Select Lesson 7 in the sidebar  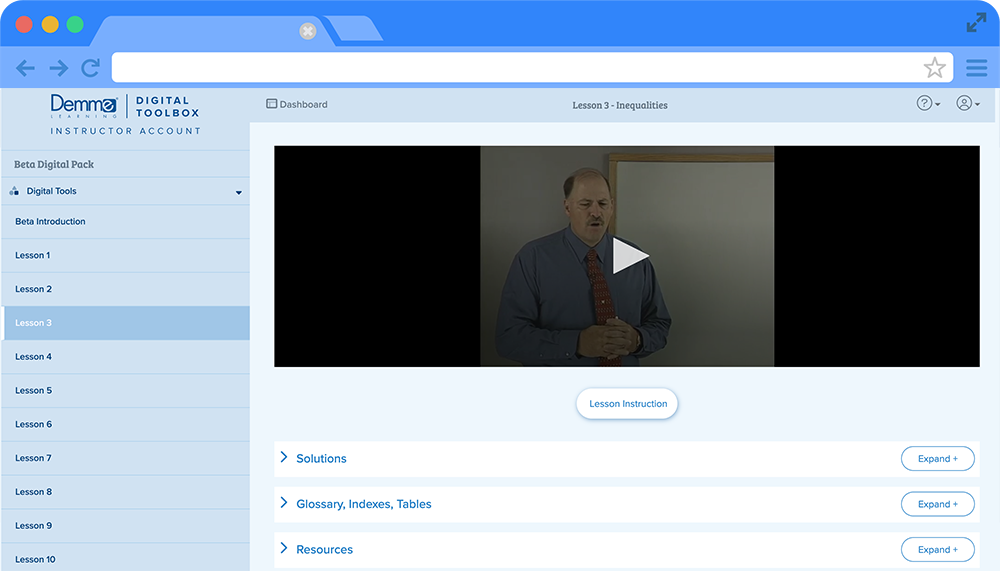click(34, 458)
